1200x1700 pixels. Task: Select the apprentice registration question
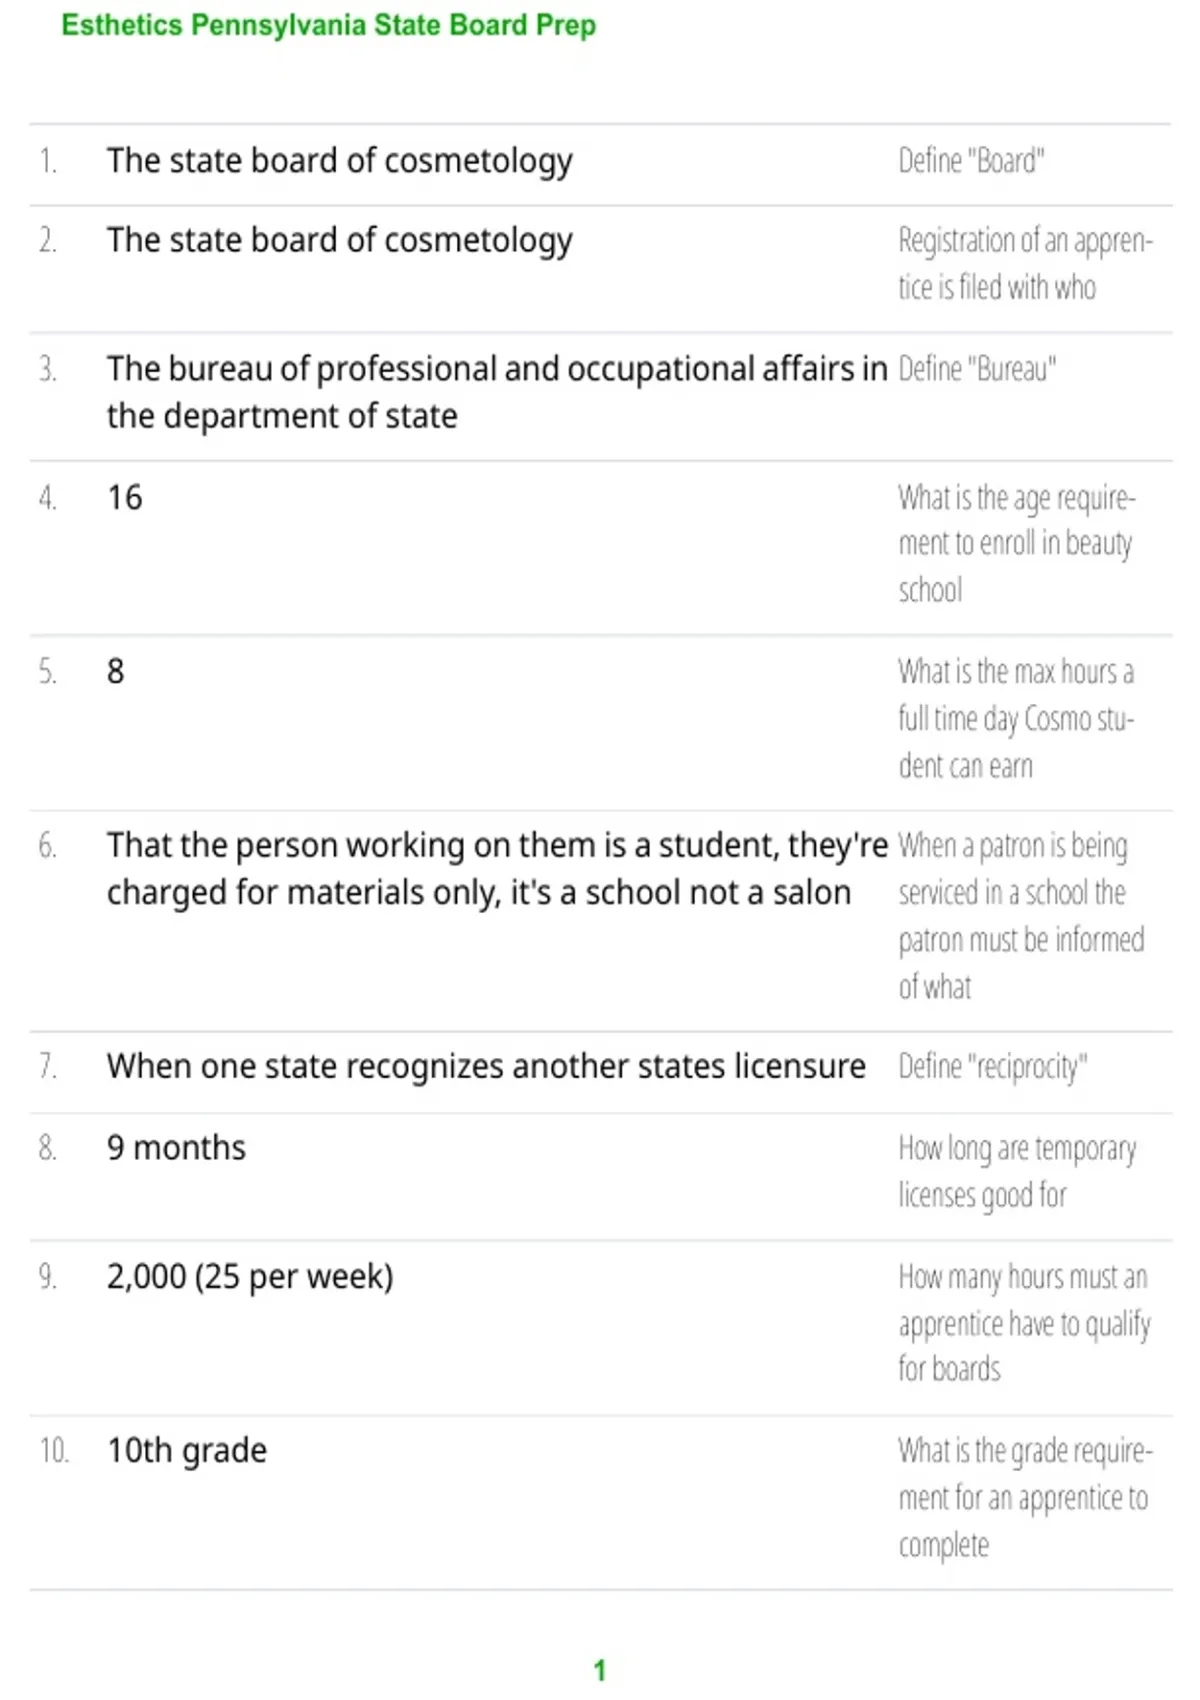click(1025, 264)
